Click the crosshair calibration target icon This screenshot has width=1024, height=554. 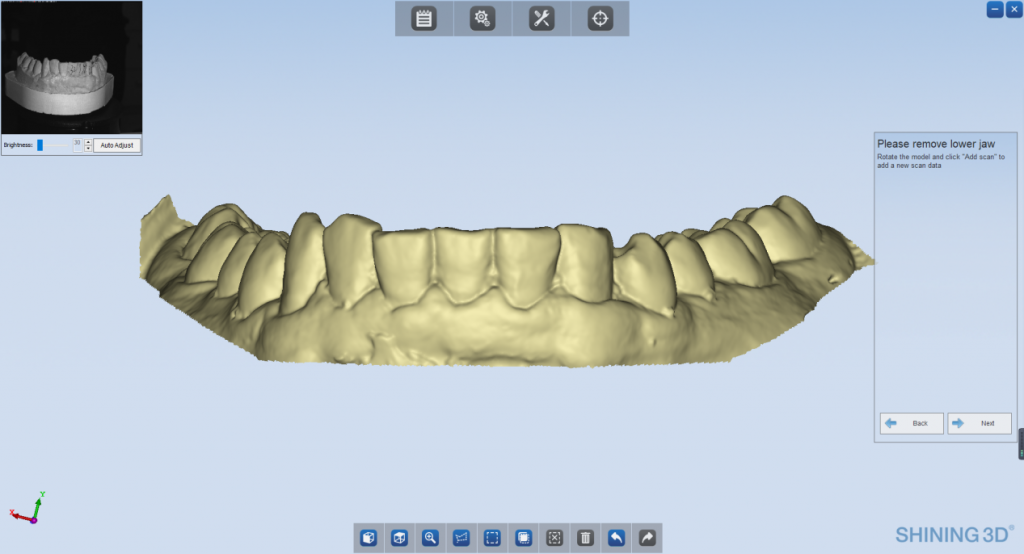[x=600, y=18]
